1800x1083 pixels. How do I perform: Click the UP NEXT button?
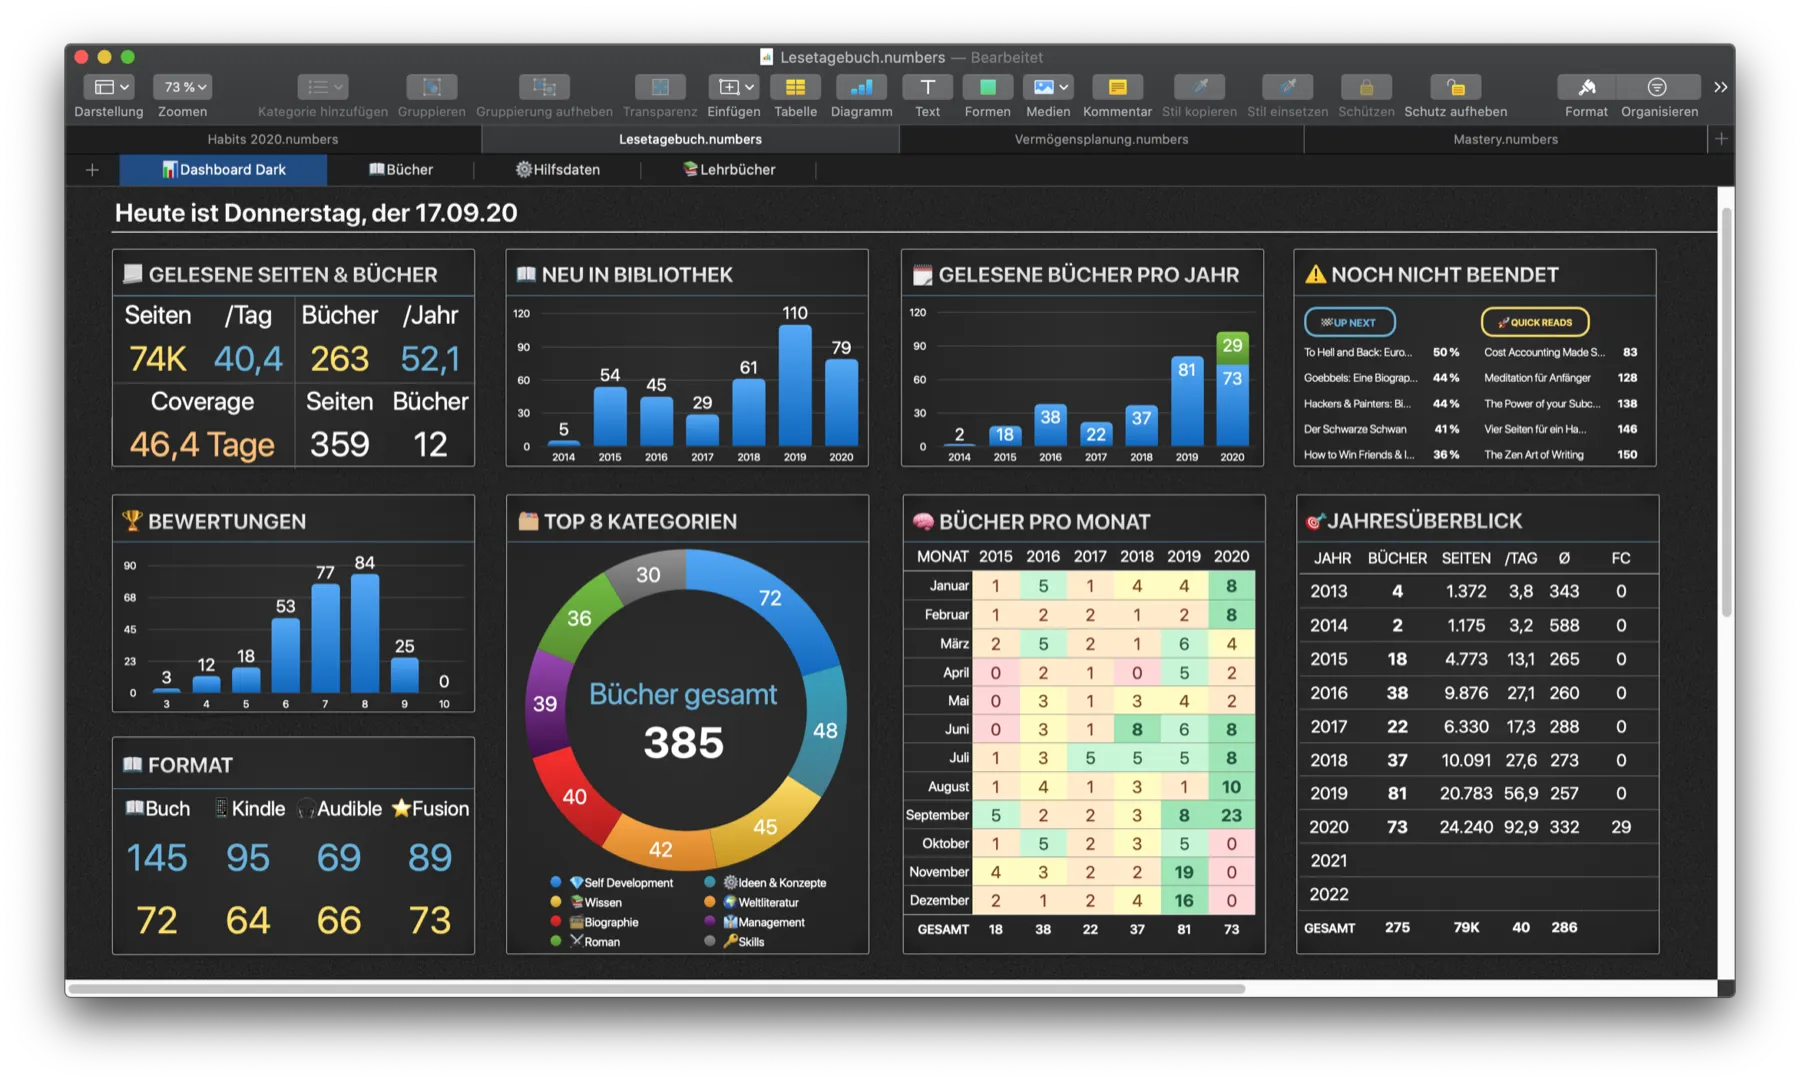(x=1349, y=322)
